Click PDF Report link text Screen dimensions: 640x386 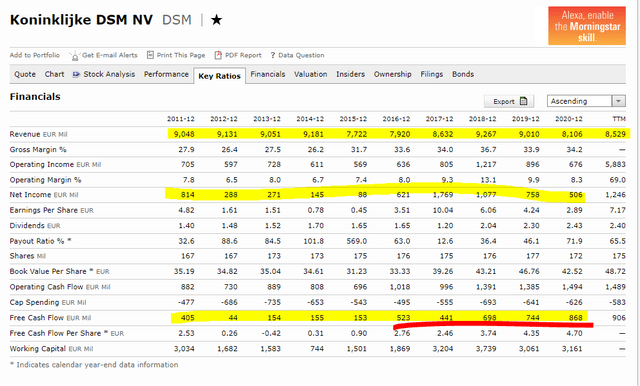[243, 55]
